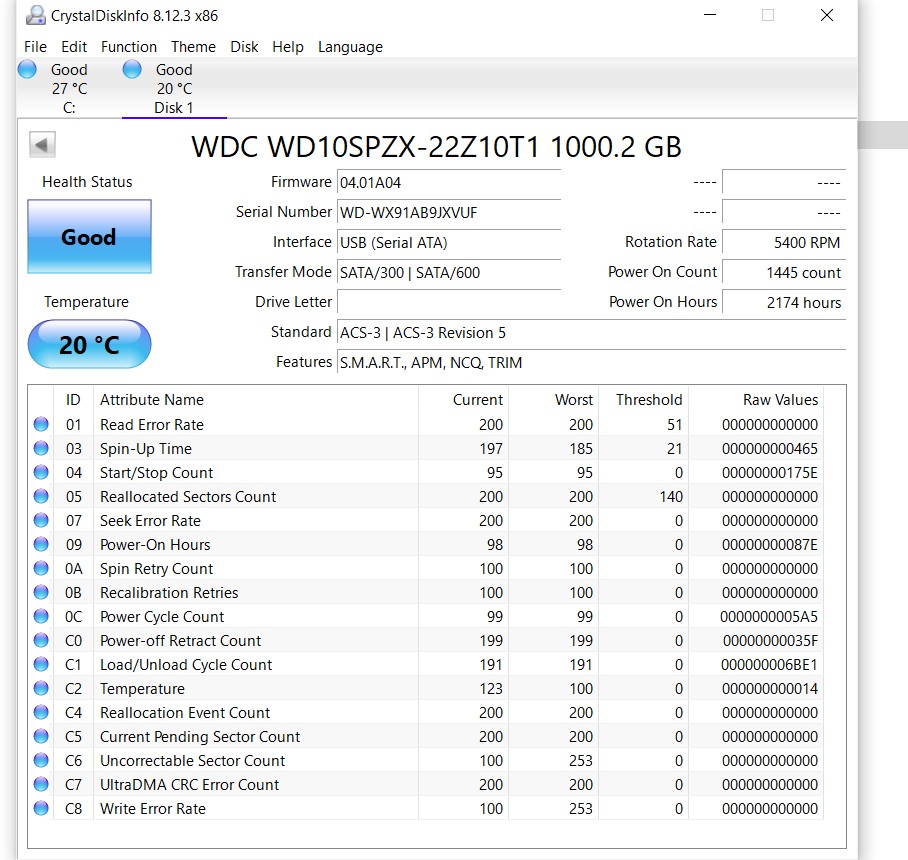Click the ID column header

pos(73,400)
